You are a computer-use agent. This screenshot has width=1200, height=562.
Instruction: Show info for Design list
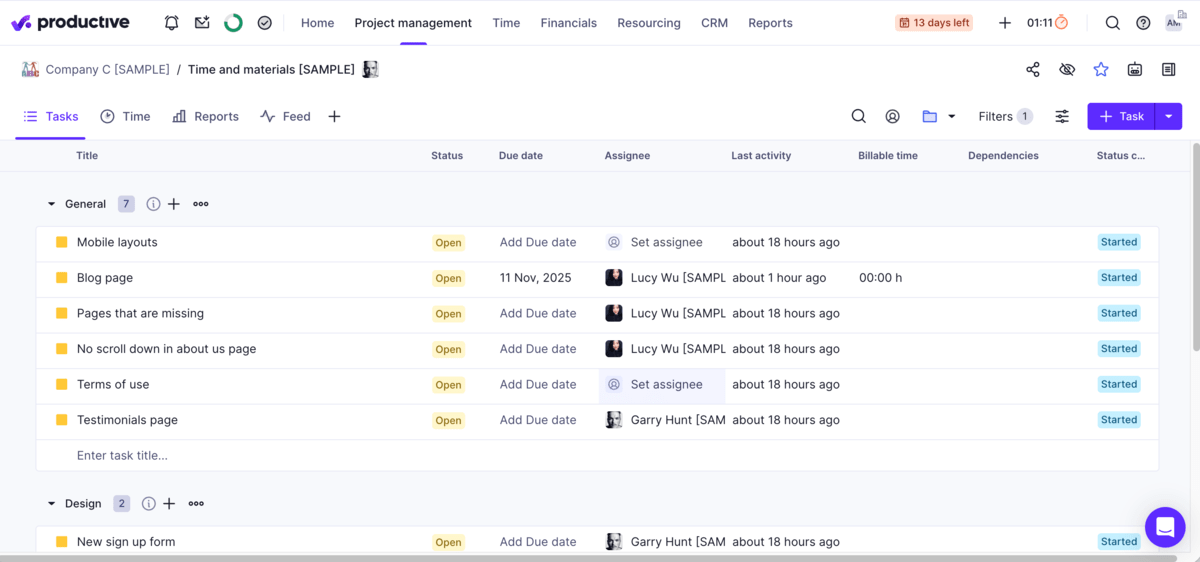[x=148, y=504]
